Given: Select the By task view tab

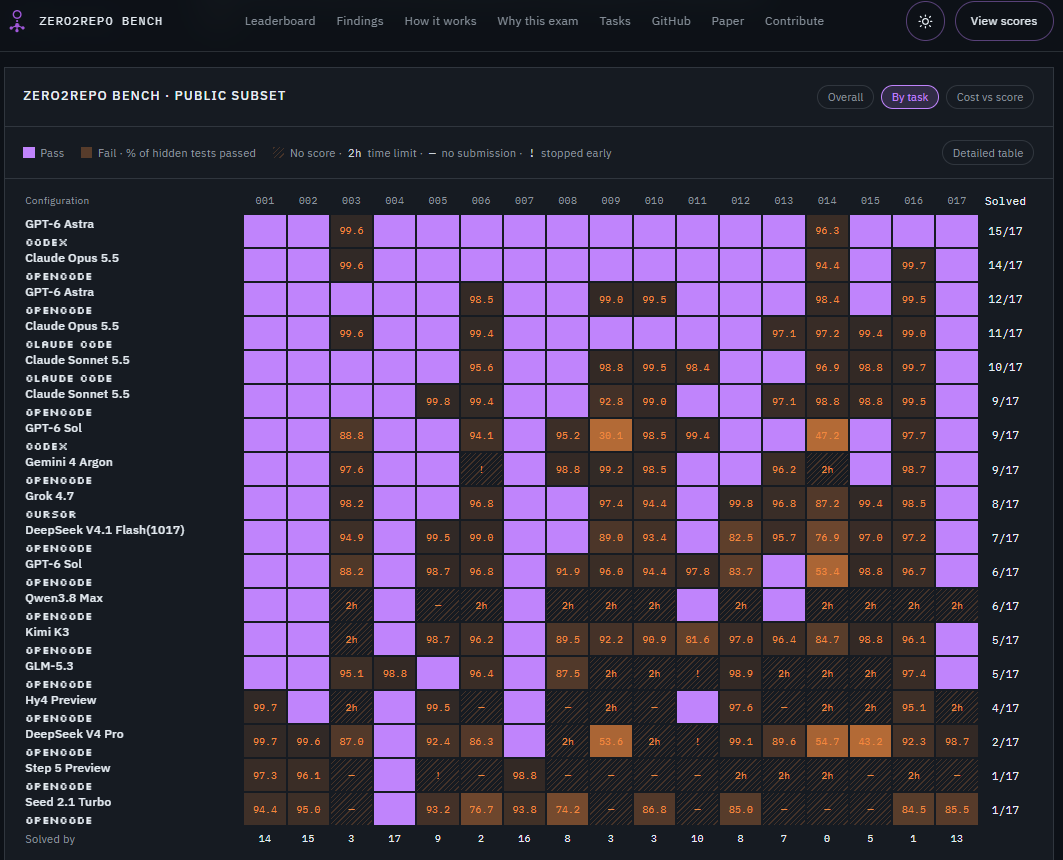Looking at the screenshot, I should [910, 97].
